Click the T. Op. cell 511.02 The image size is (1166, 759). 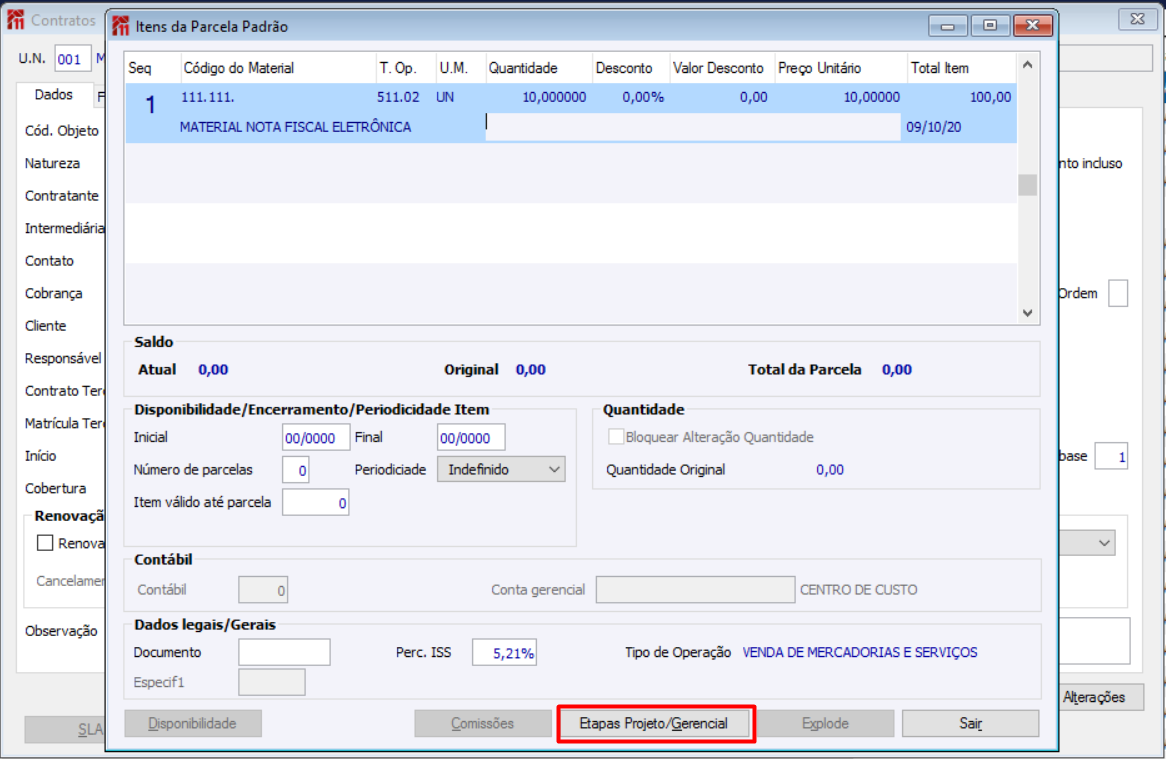pyautogui.click(x=398, y=97)
